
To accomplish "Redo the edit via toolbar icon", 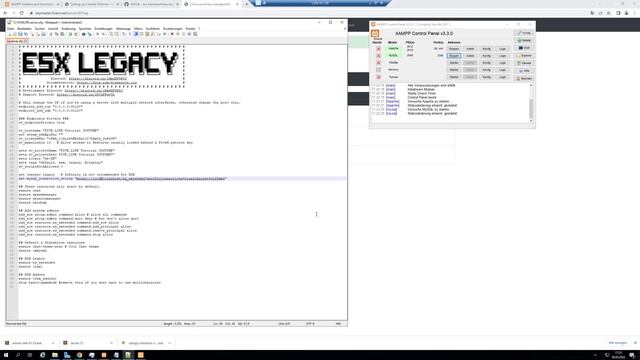I will tap(76, 34).
